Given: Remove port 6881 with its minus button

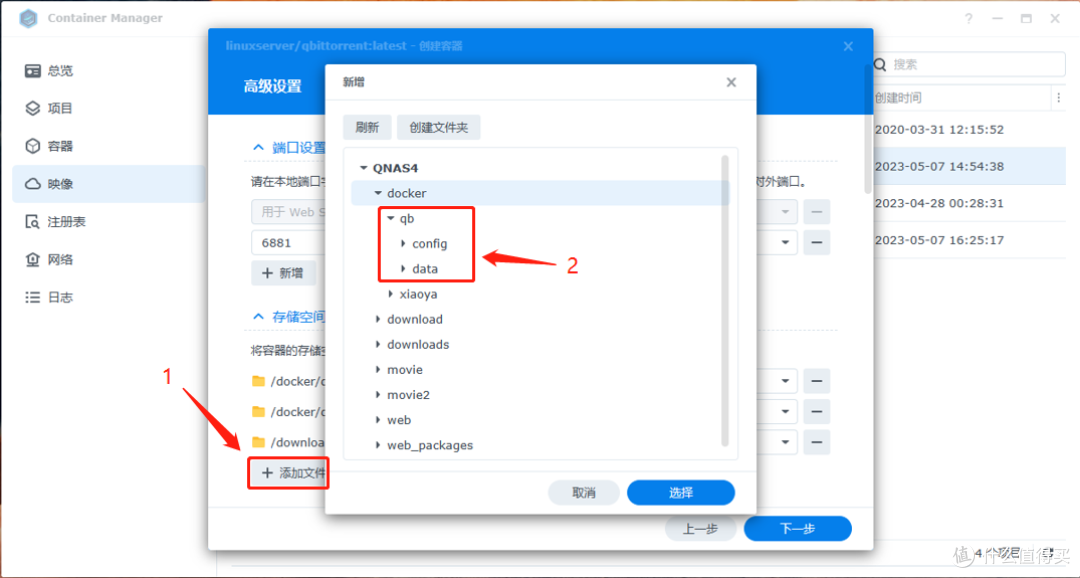Looking at the screenshot, I should (817, 242).
